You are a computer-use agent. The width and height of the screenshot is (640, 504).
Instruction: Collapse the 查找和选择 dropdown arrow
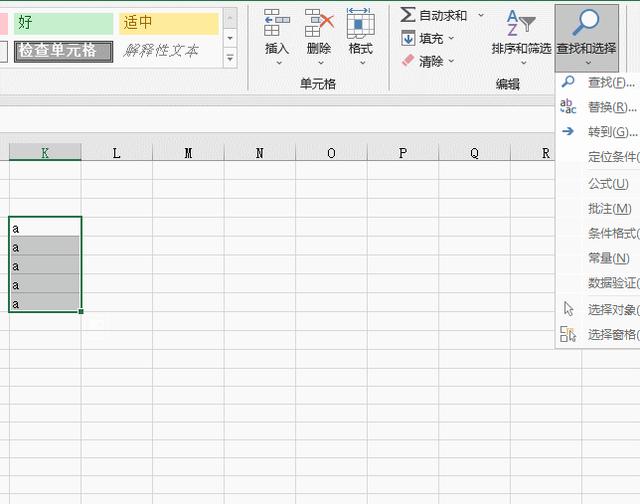588,63
